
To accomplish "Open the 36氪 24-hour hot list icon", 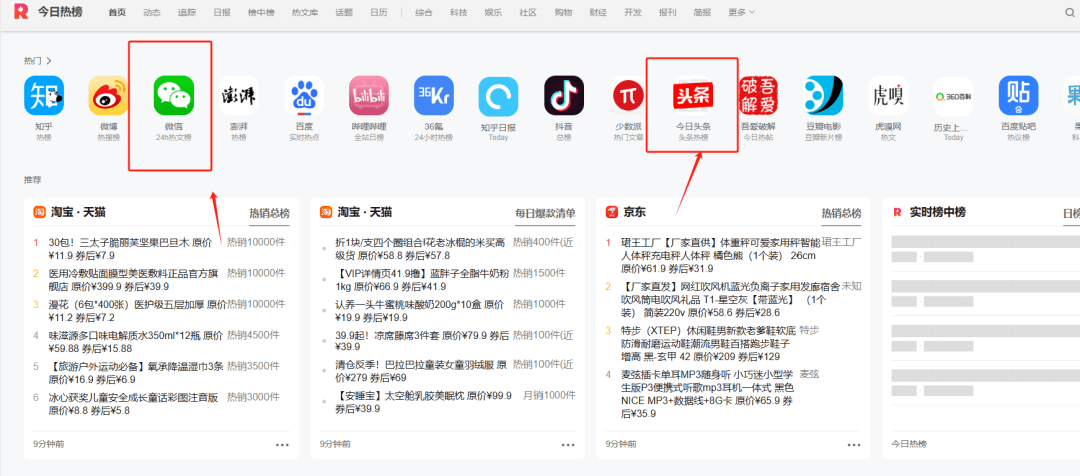I will tap(434, 95).
